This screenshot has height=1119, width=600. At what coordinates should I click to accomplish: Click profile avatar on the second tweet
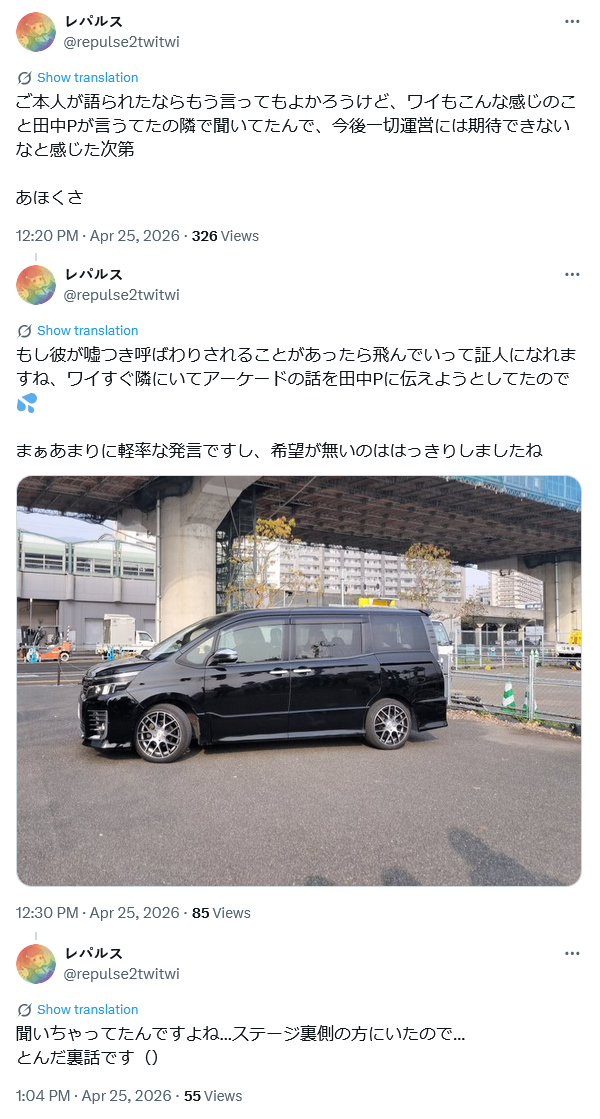click(x=36, y=285)
